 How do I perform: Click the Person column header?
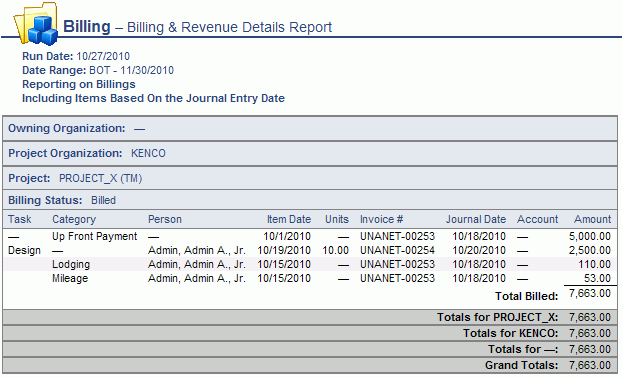point(165,219)
